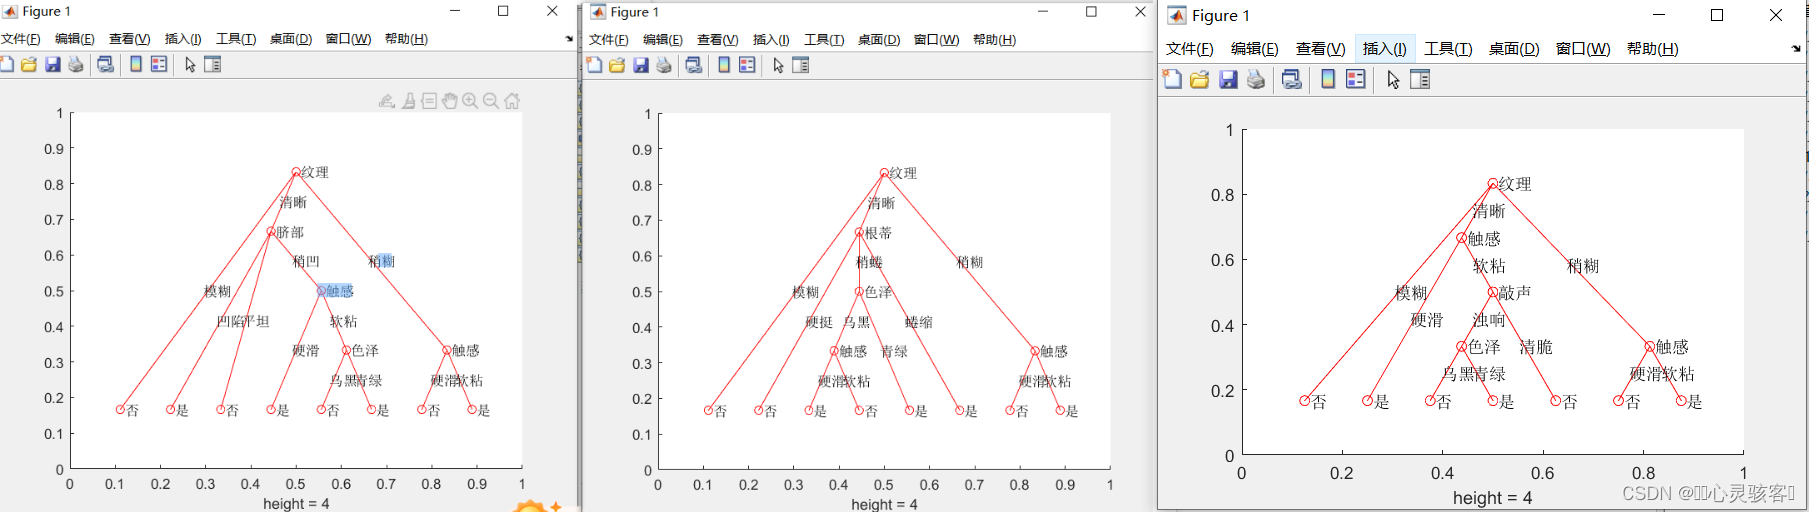Viewport: 1809px width, 512px height.
Task: Open file icon in right Figure window
Action: 1200,80
